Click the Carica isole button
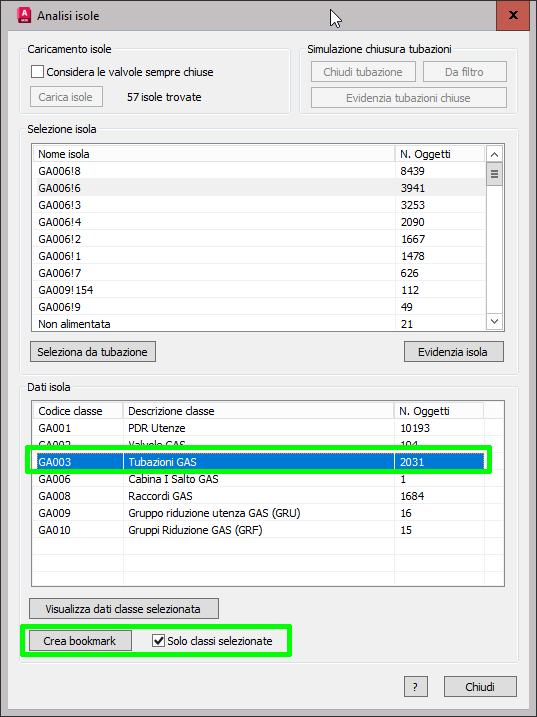The image size is (537, 717). pyautogui.click(x=66, y=97)
